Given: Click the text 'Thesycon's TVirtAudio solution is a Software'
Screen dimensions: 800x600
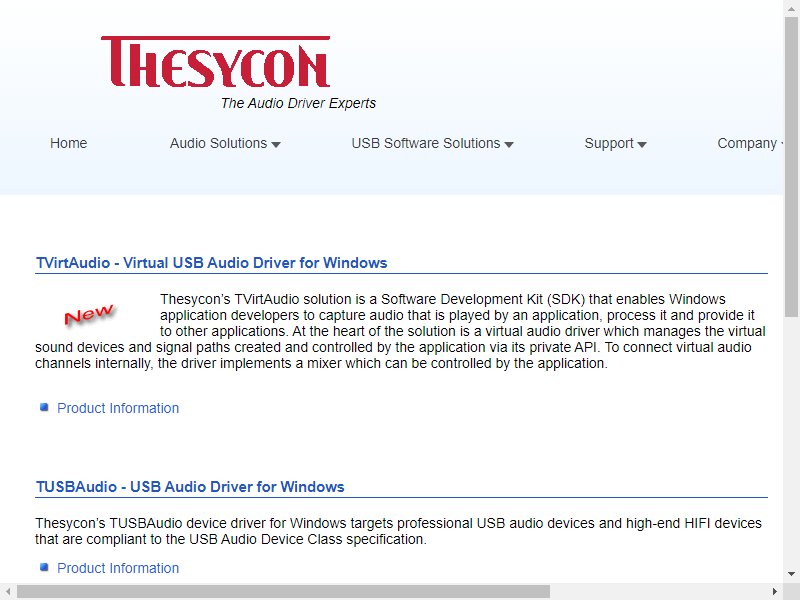Looking at the screenshot, I should coord(298,299).
